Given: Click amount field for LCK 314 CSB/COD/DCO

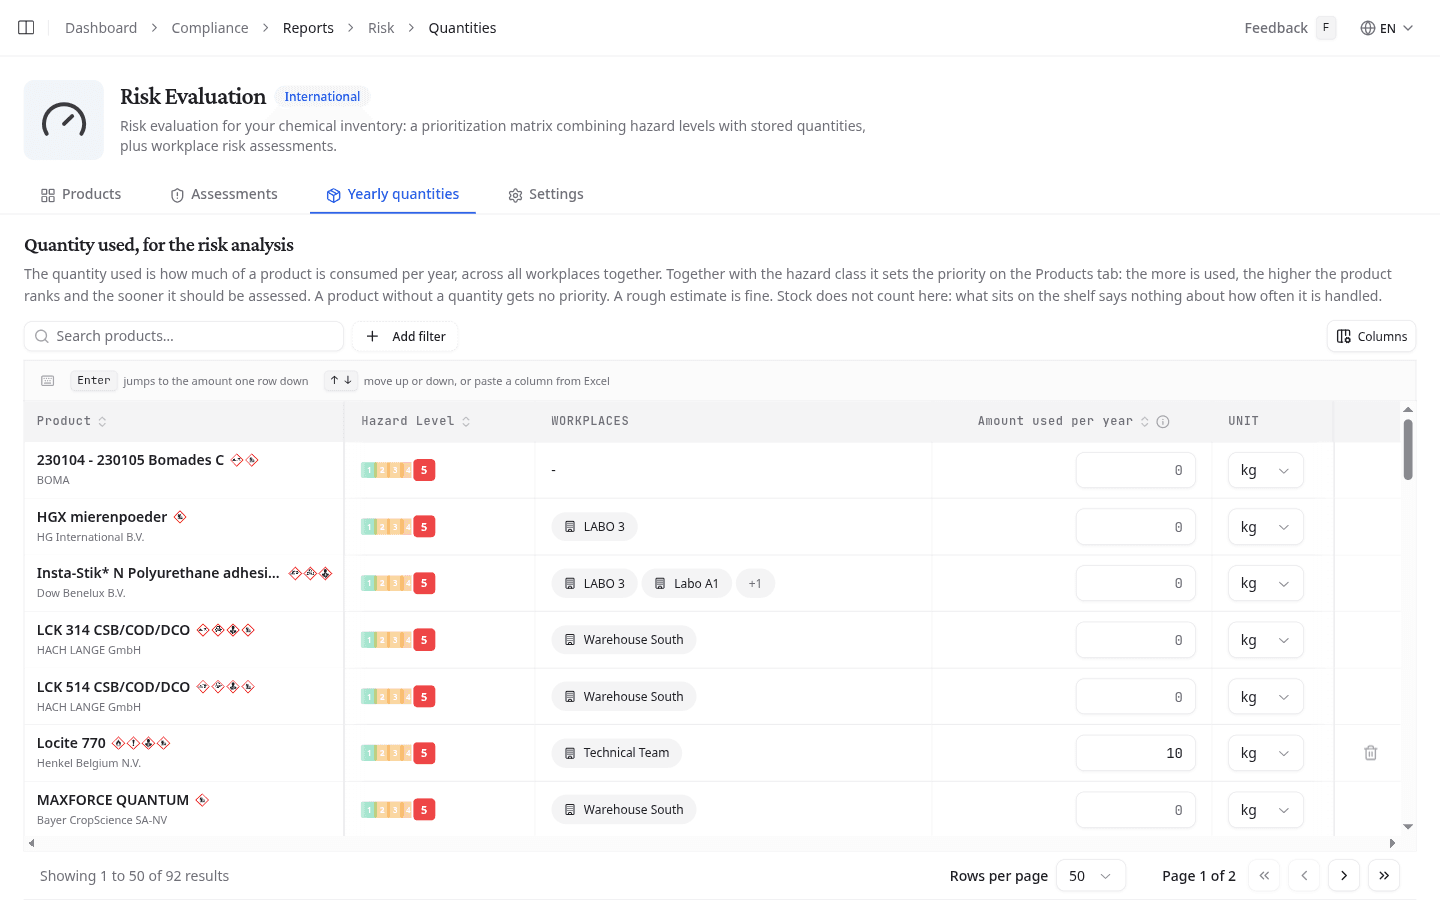Looking at the screenshot, I should tap(1136, 640).
